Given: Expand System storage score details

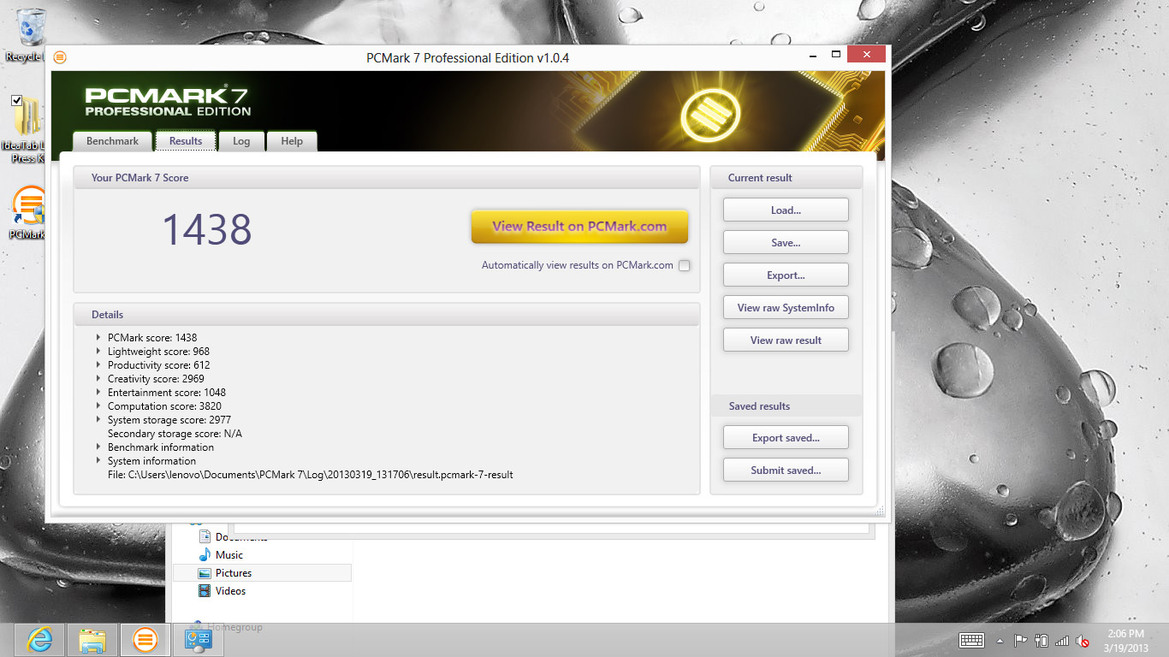Looking at the screenshot, I should (98, 419).
